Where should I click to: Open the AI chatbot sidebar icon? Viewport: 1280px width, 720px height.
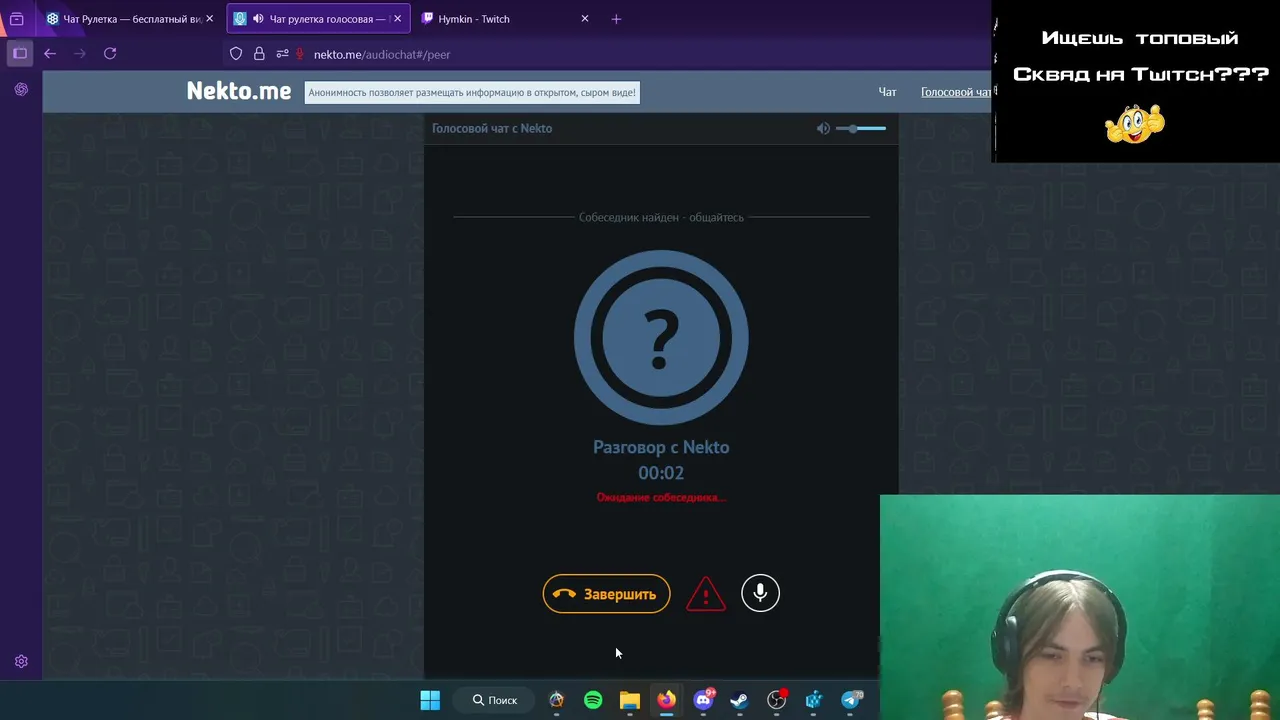click(x=21, y=90)
